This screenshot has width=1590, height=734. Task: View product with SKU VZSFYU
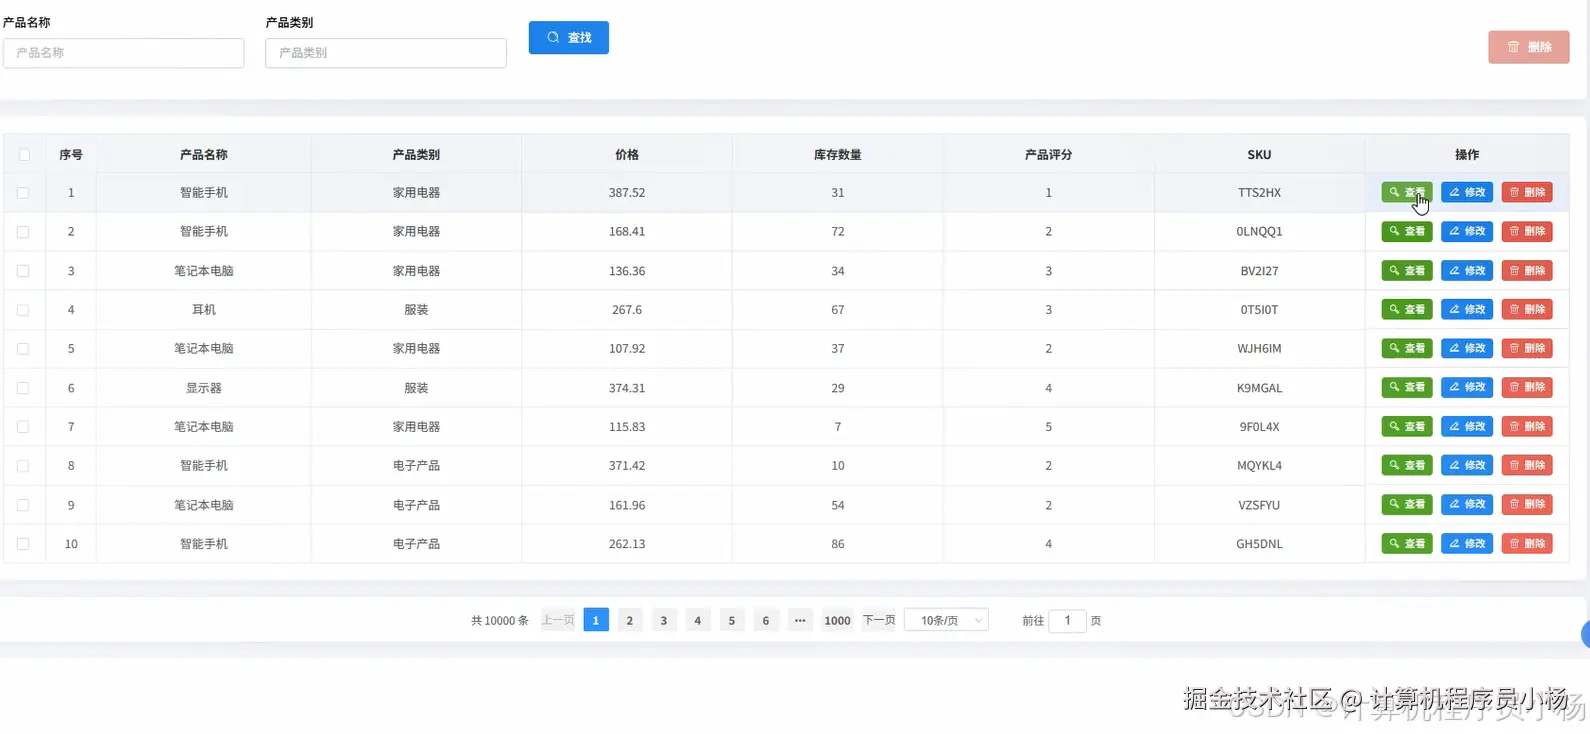click(x=1407, y=504)
